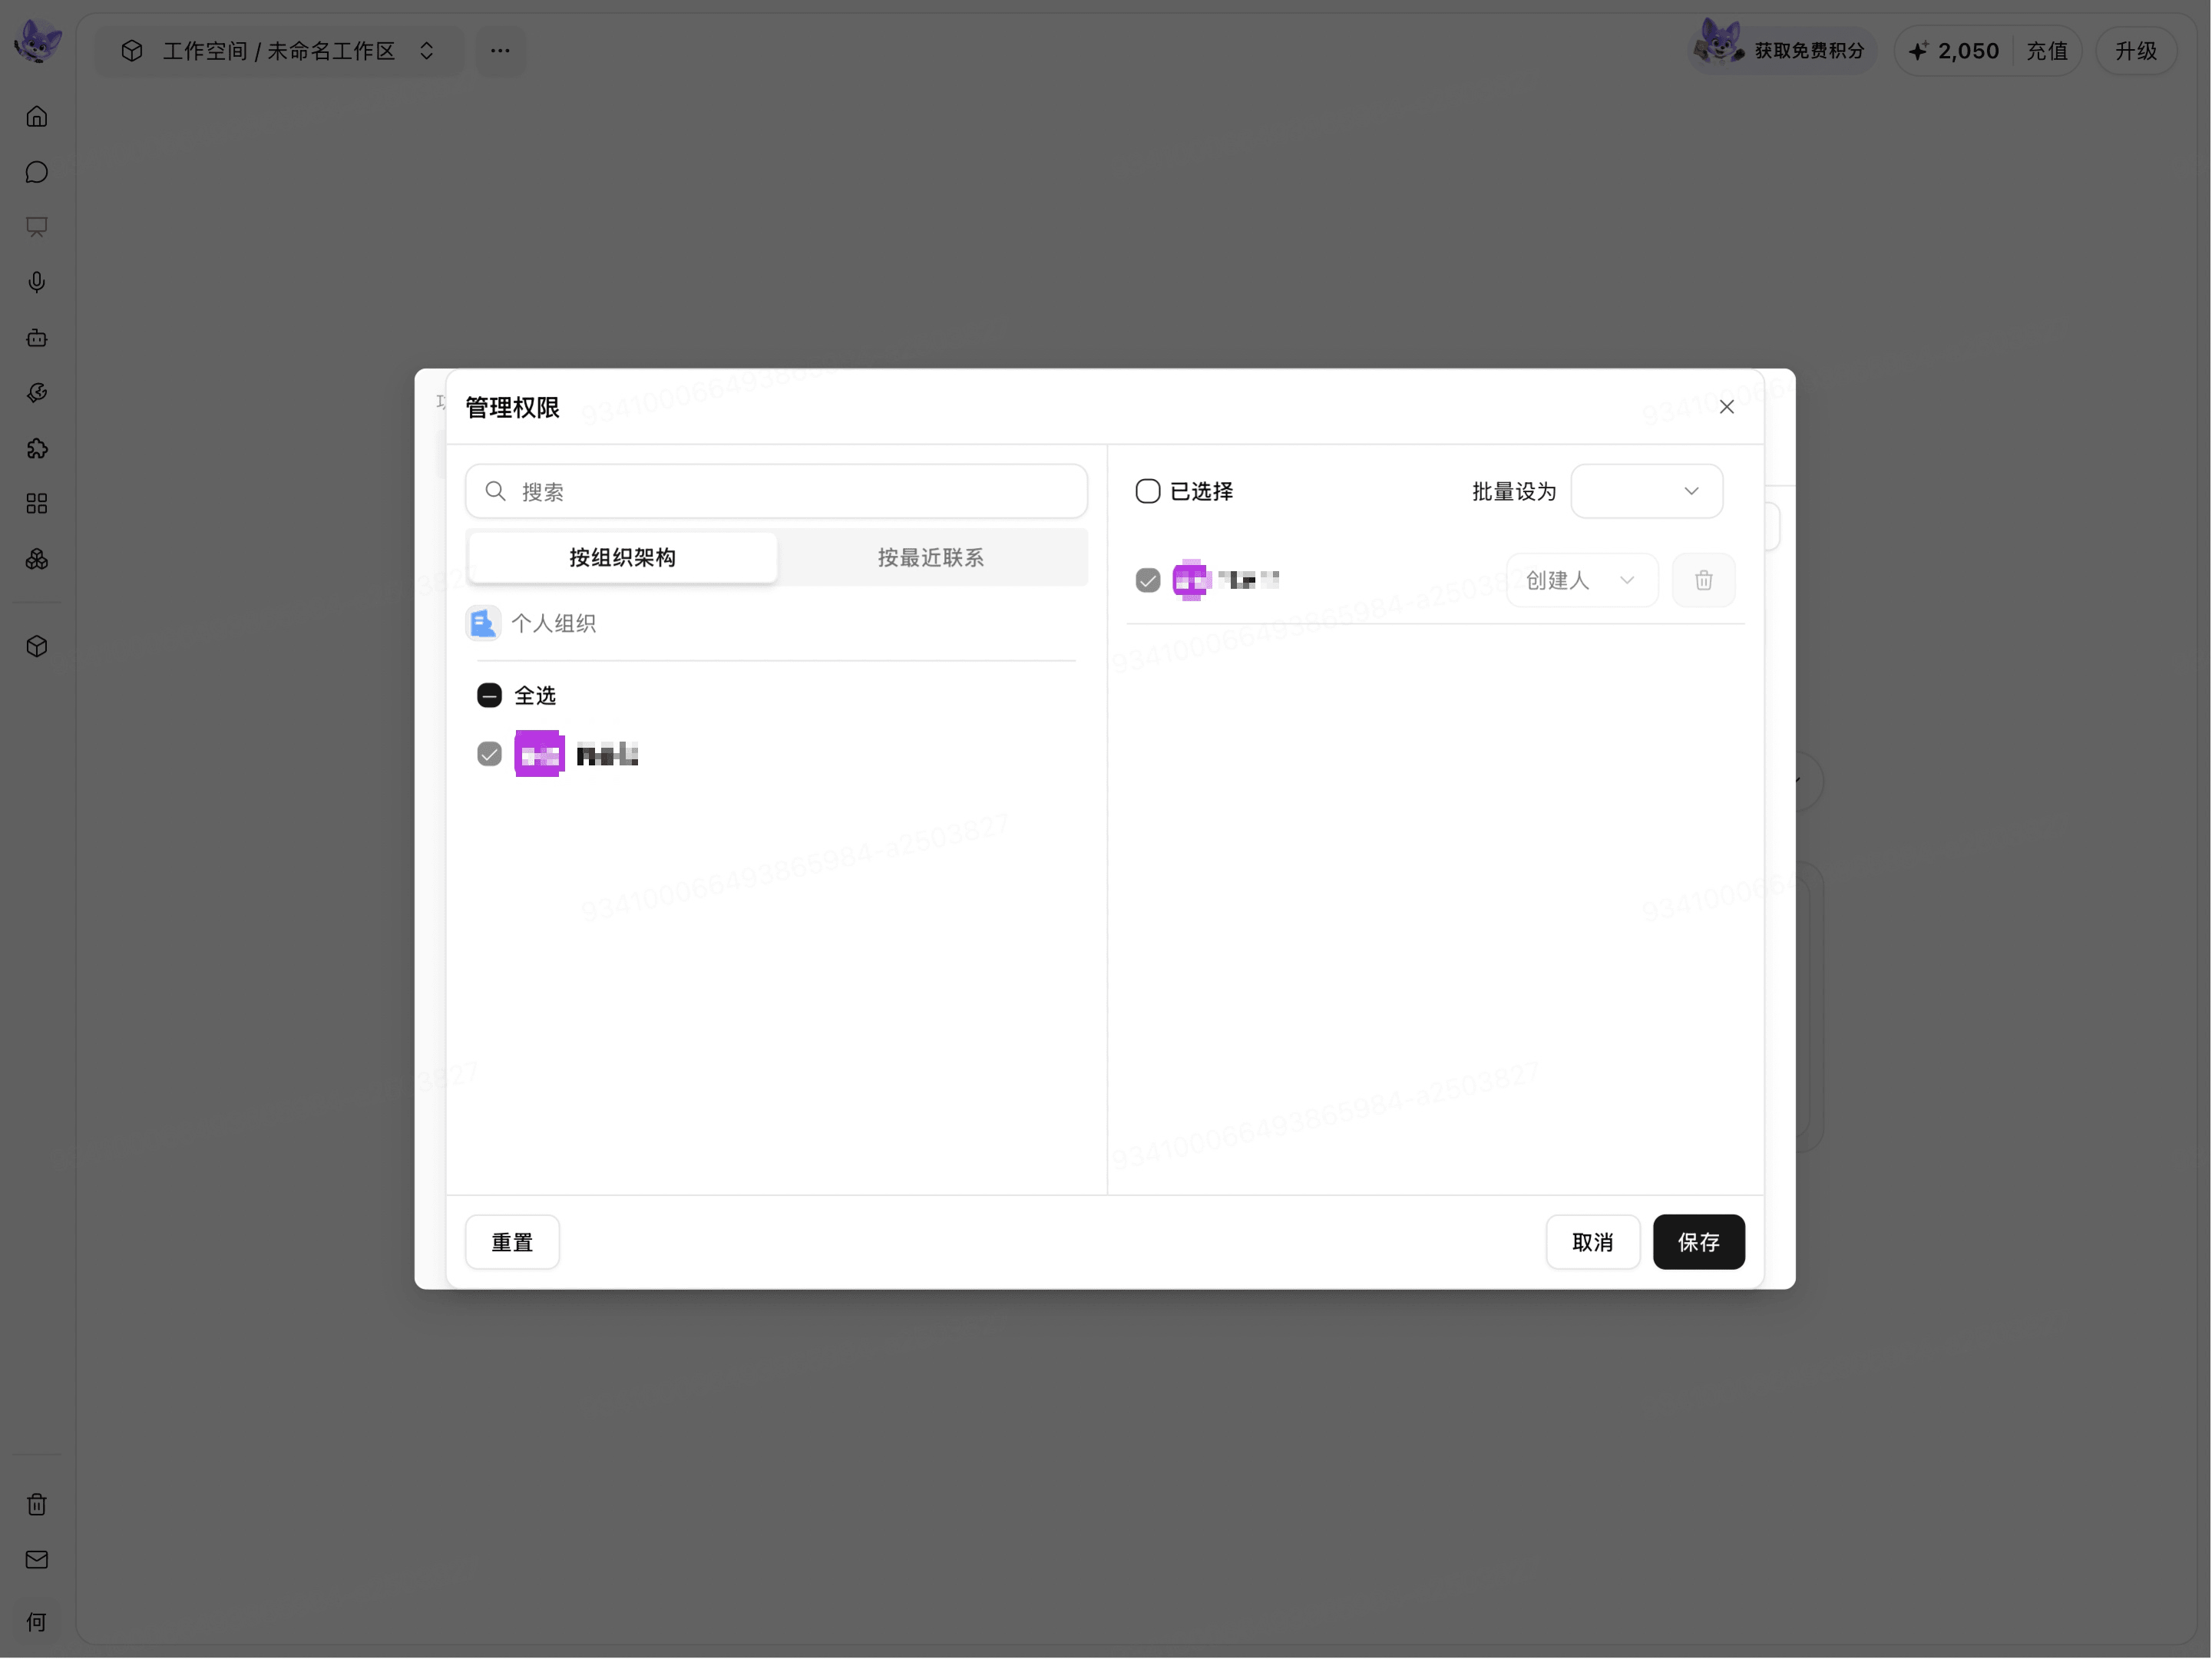Open the robot agent icon in sidebar
The image size is (2212, 1659).
tap(37, 338)
